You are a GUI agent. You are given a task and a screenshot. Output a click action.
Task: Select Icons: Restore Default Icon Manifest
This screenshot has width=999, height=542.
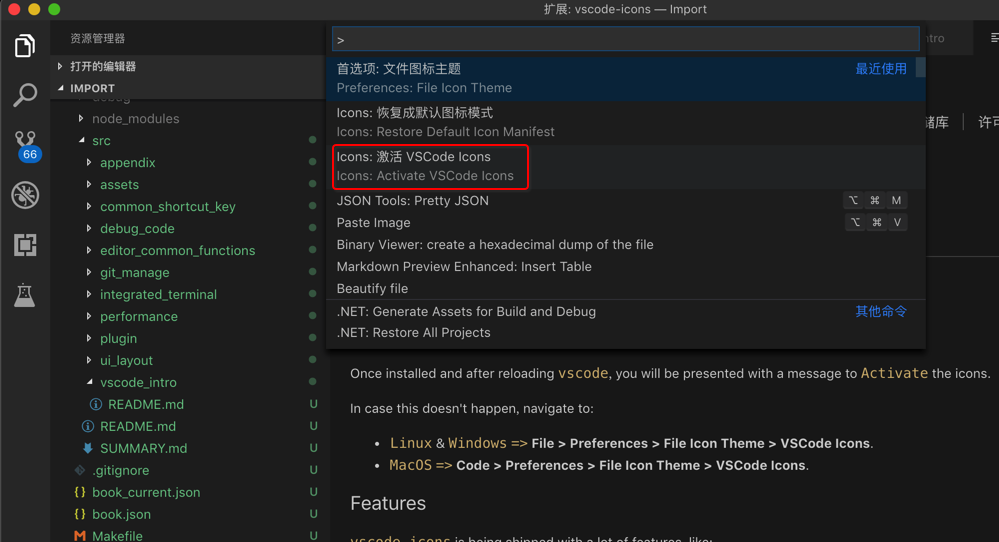626,122
